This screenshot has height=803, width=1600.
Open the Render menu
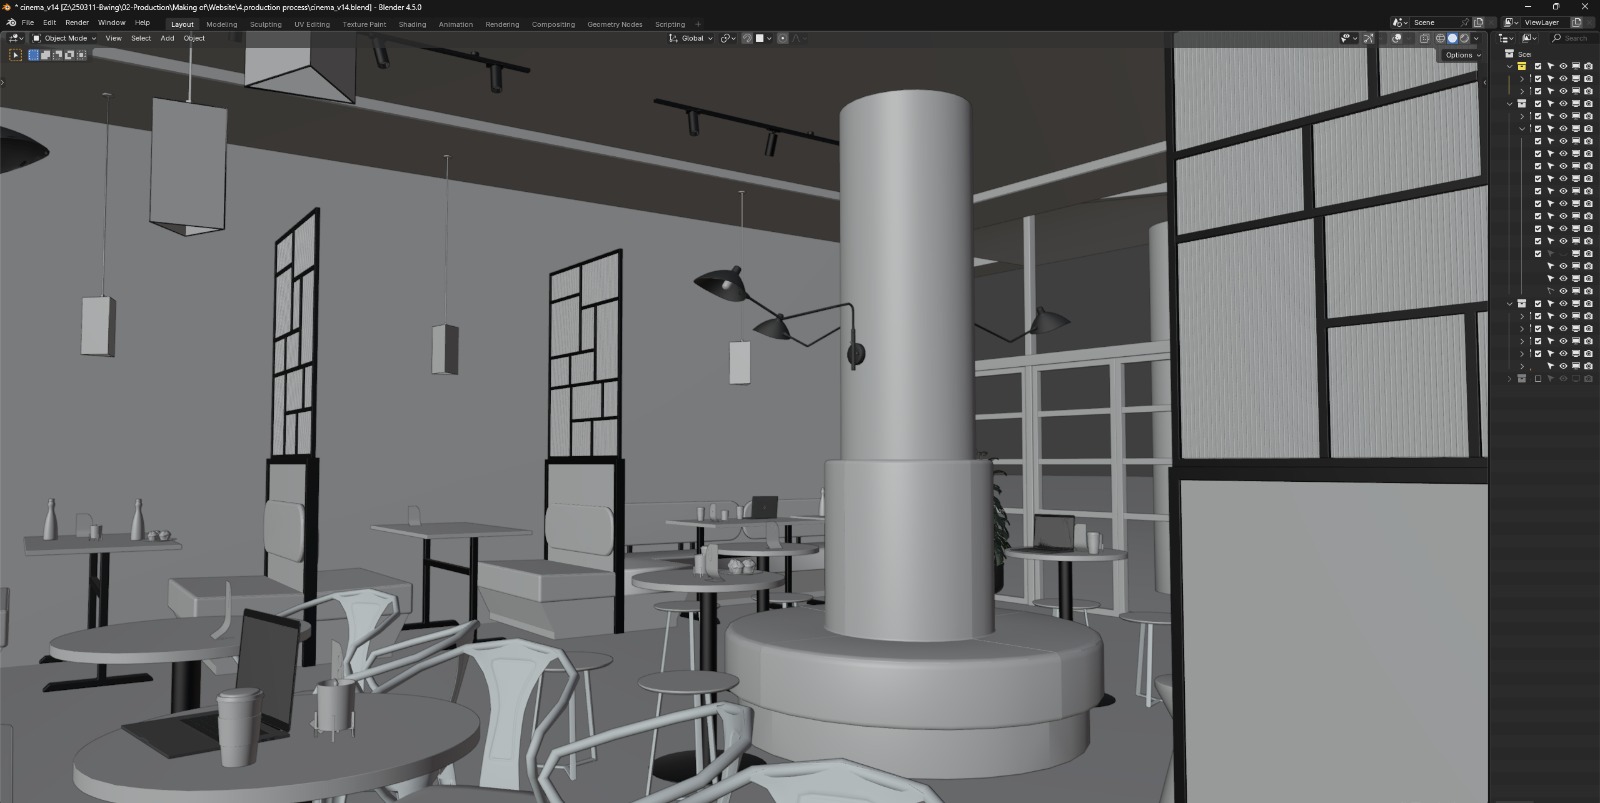(77, 22)
